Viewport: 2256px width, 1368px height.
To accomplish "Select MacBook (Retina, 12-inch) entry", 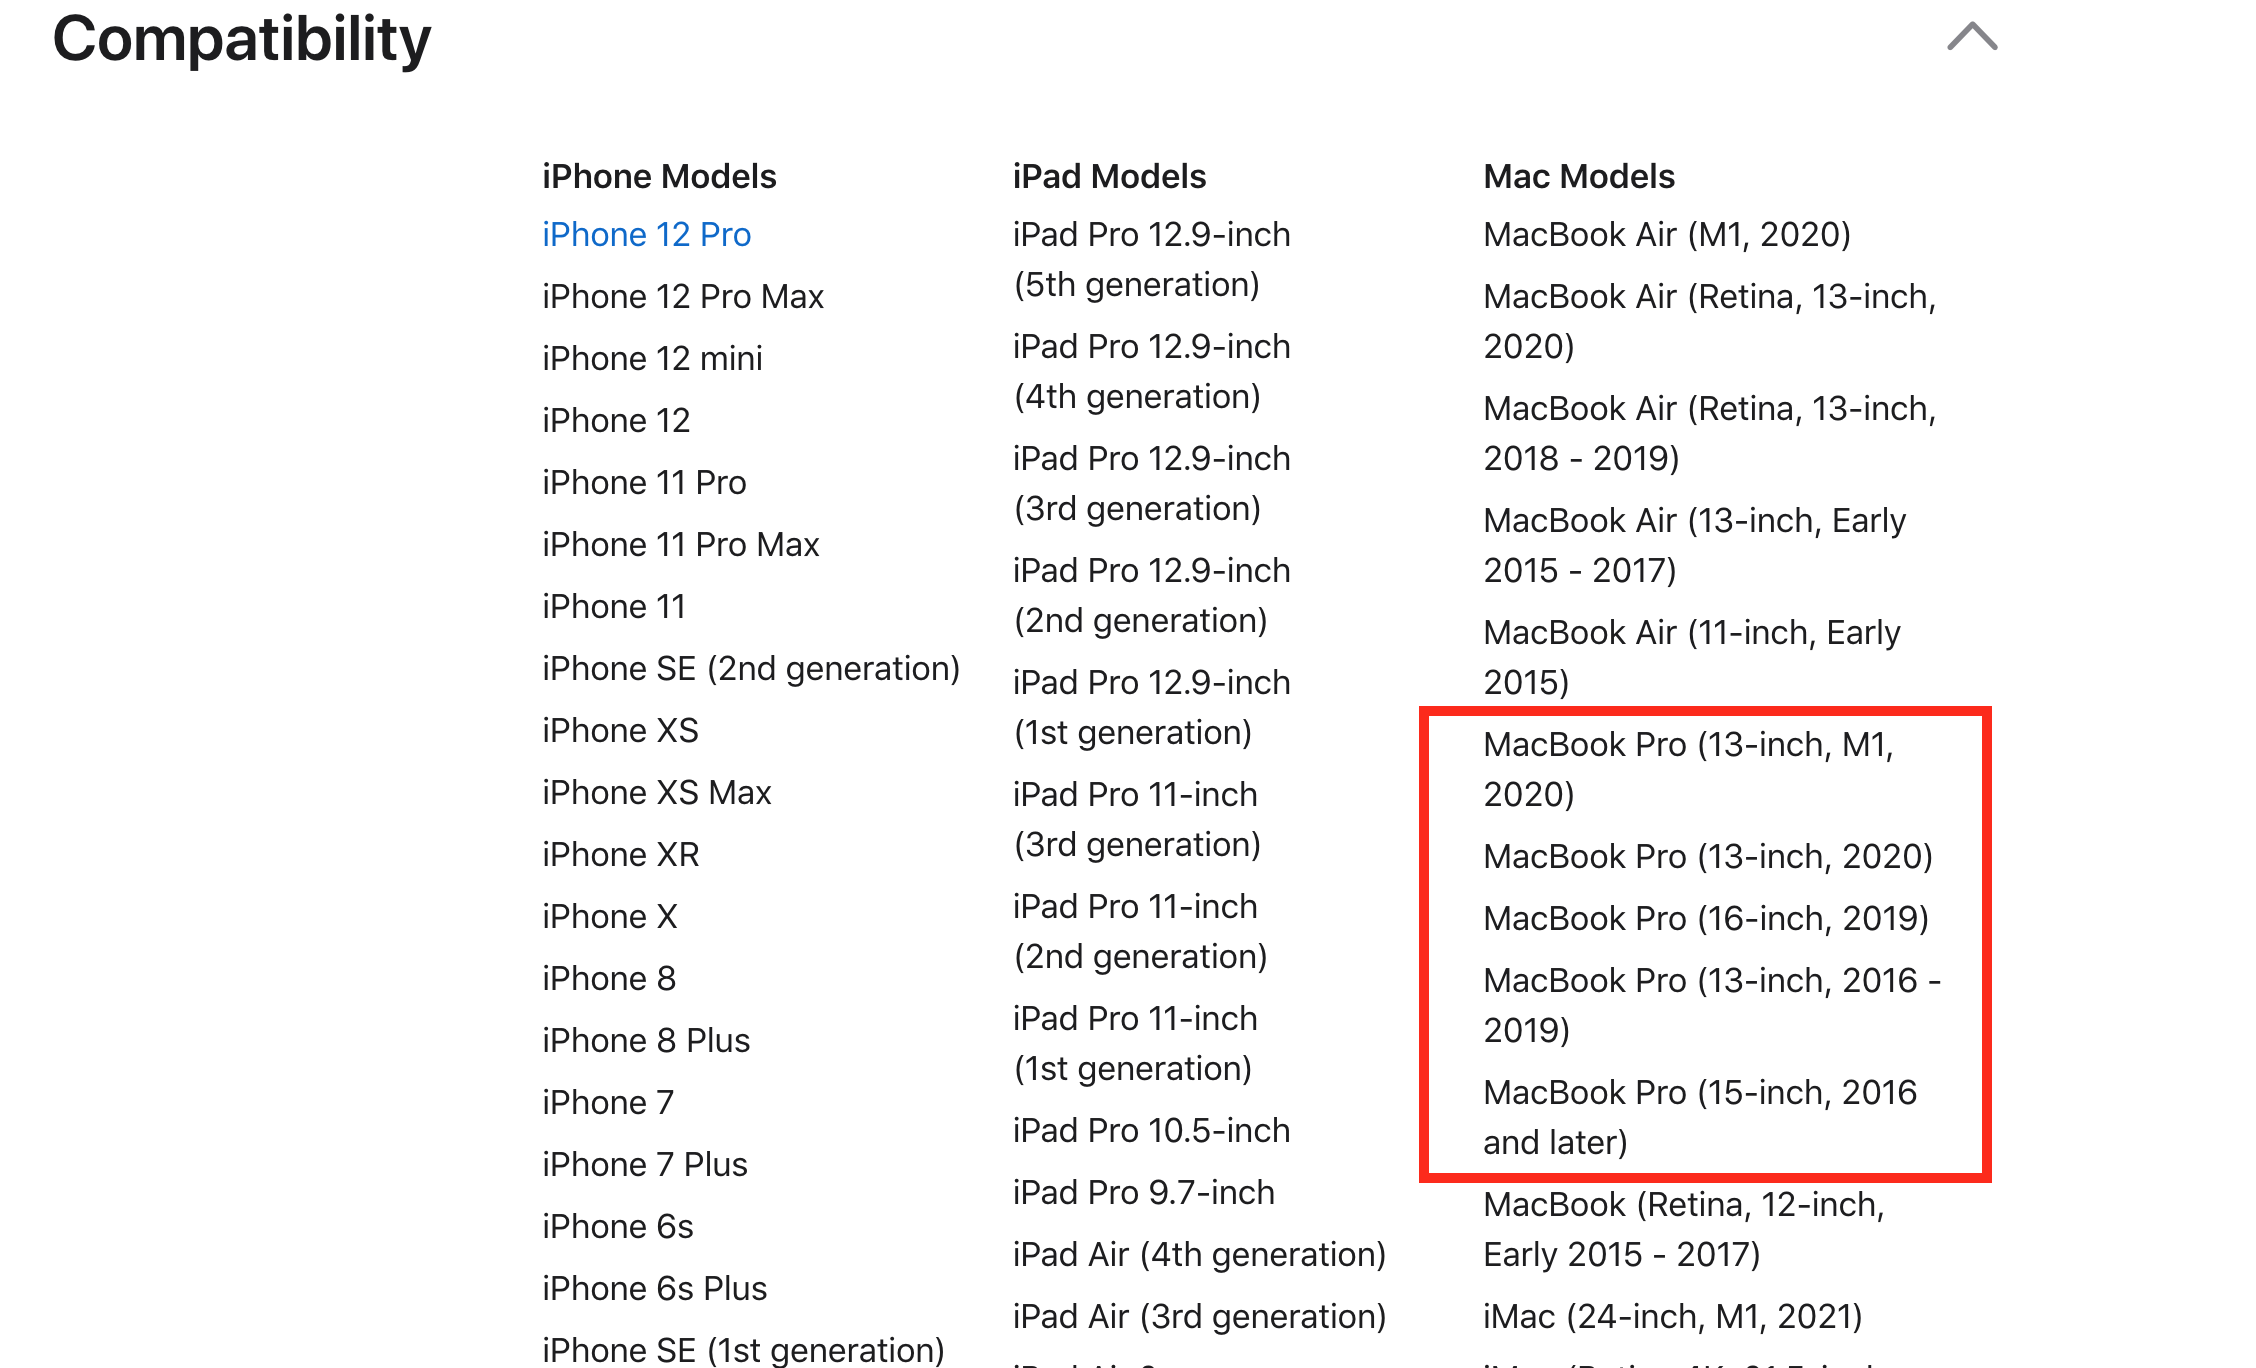I will [1684, 1229].
